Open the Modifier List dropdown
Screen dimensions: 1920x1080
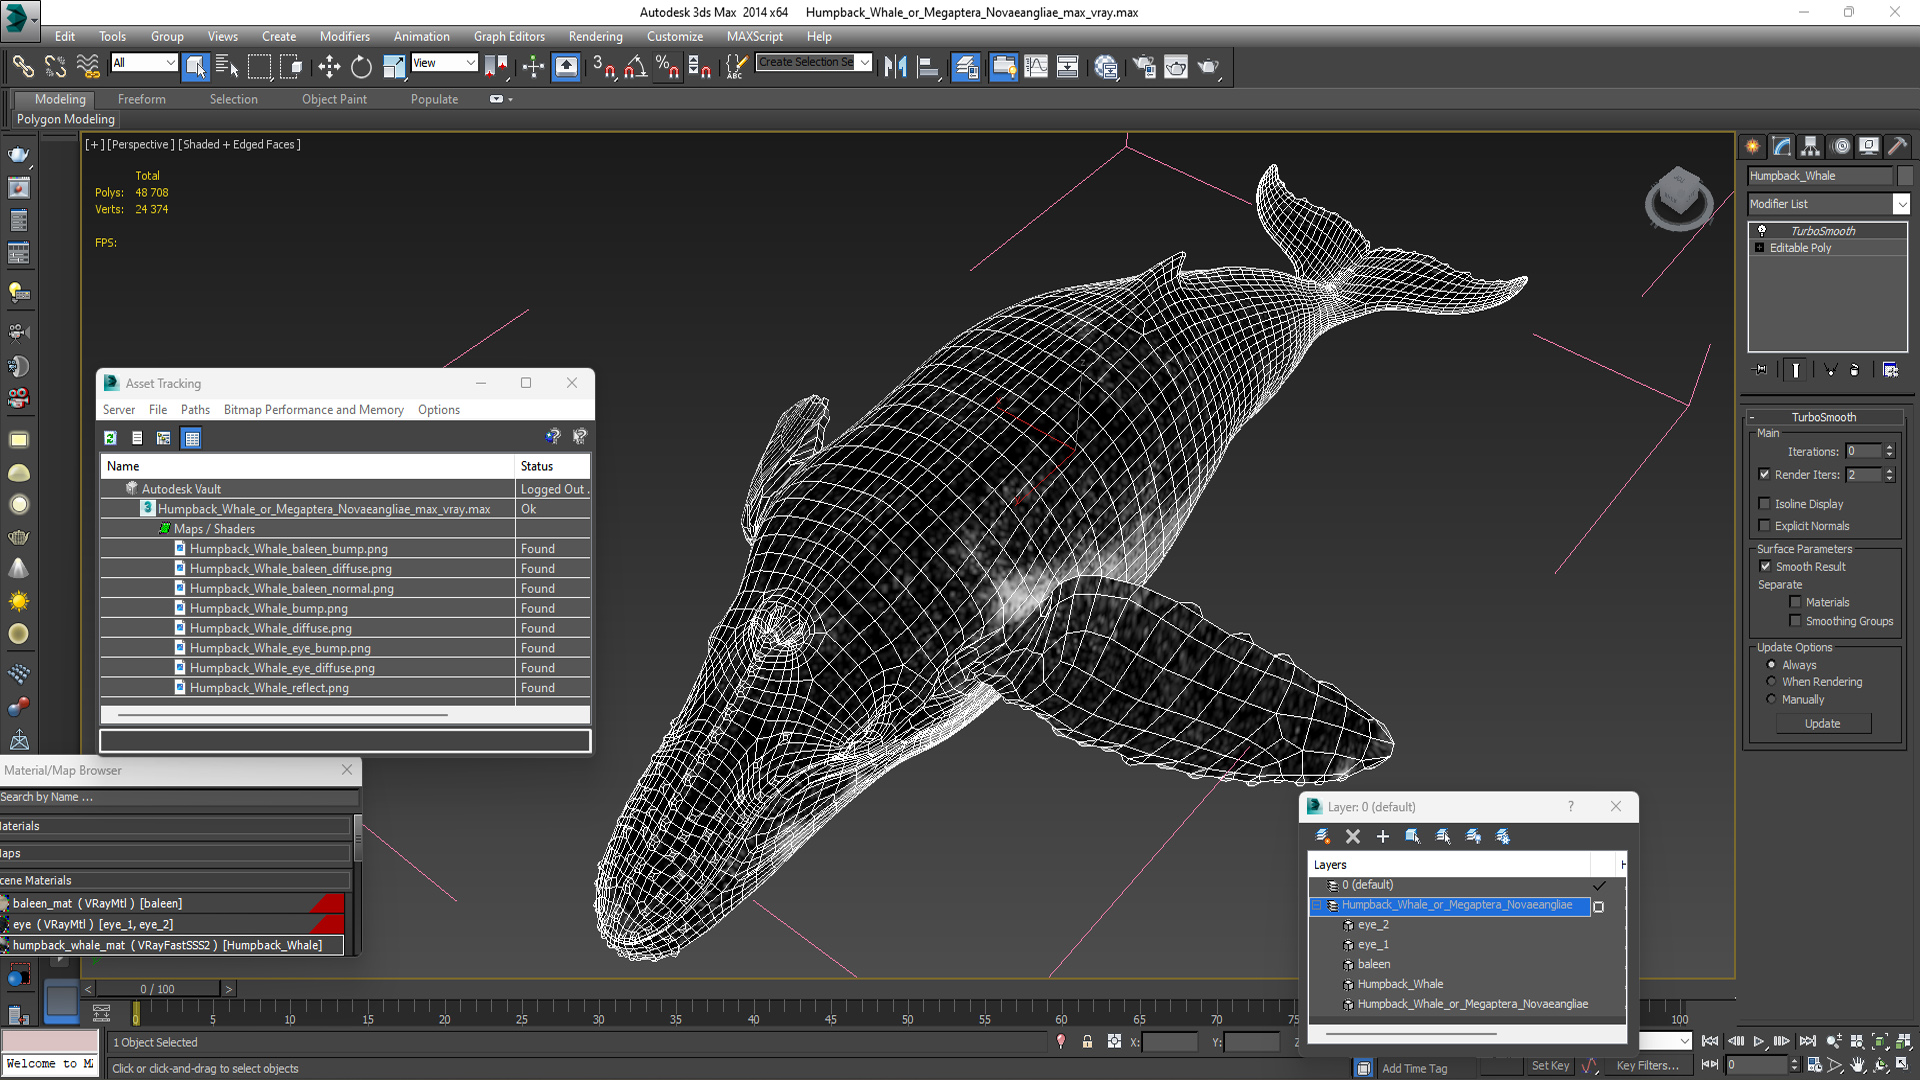(1901, 204)
